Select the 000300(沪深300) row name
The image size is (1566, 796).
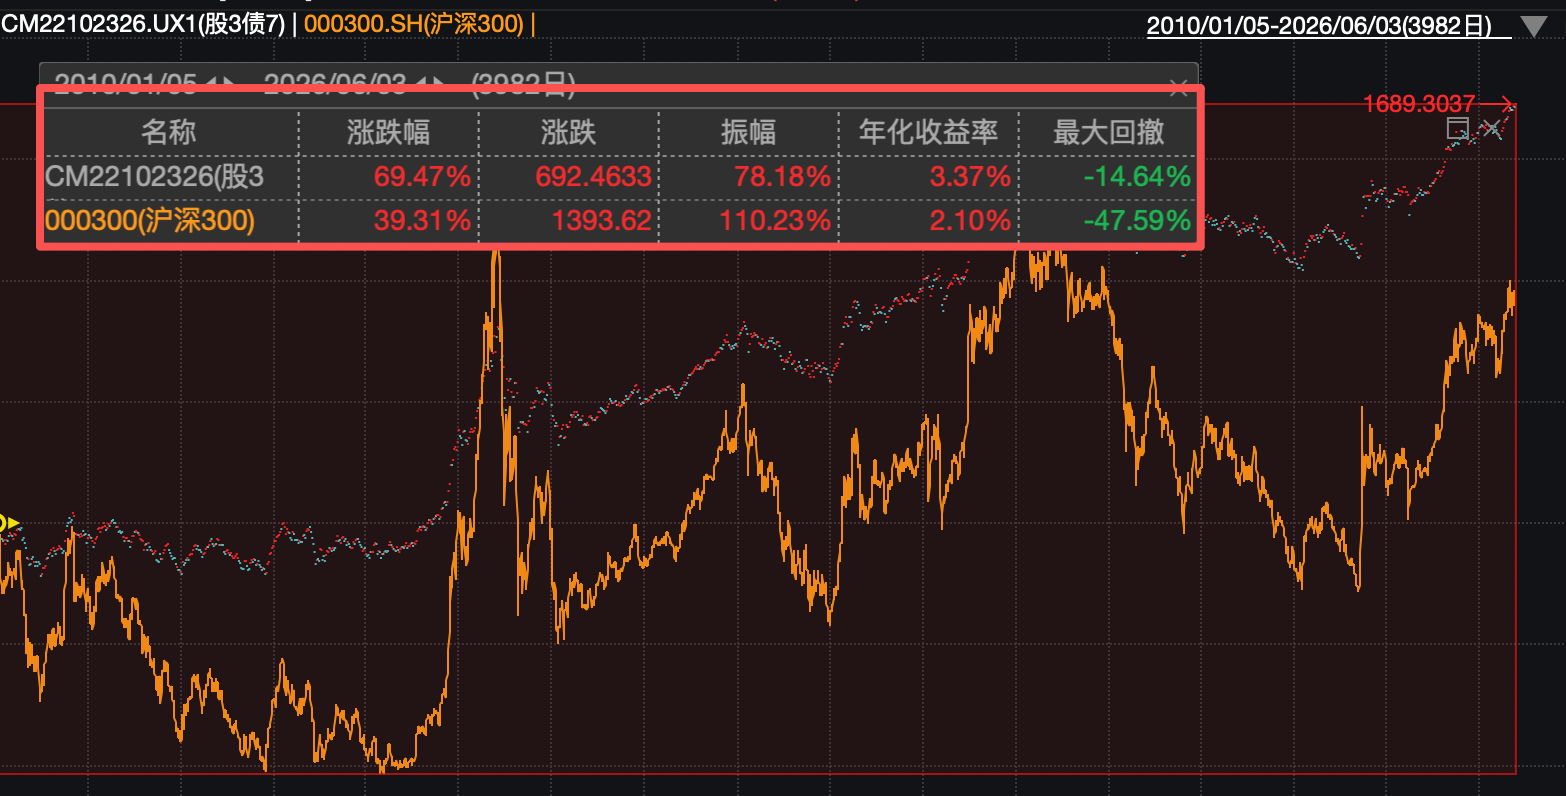coord(150,220)
